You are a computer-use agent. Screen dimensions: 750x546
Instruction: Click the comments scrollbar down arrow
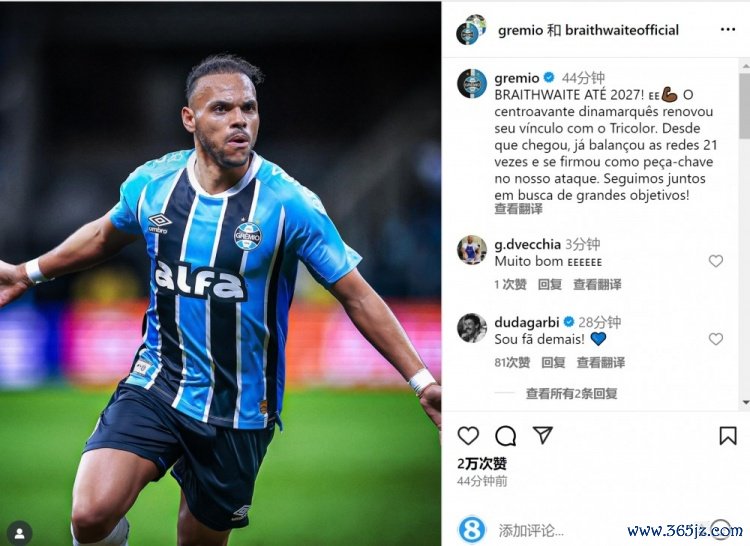745,403
